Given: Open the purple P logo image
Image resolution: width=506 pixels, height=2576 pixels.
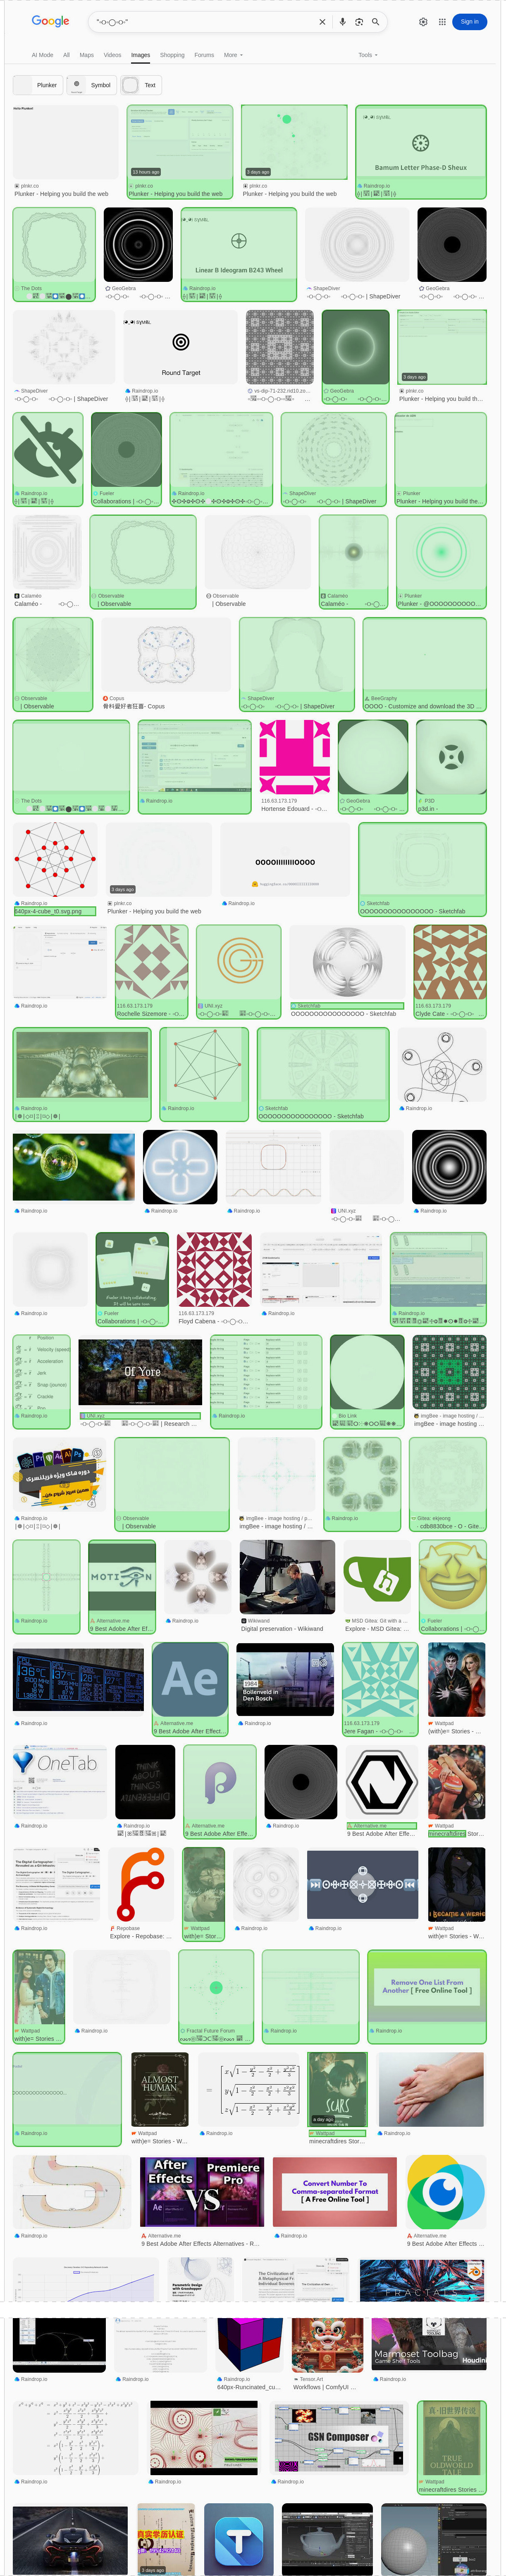Looking at the screenshot, I should click(220, 1783).
